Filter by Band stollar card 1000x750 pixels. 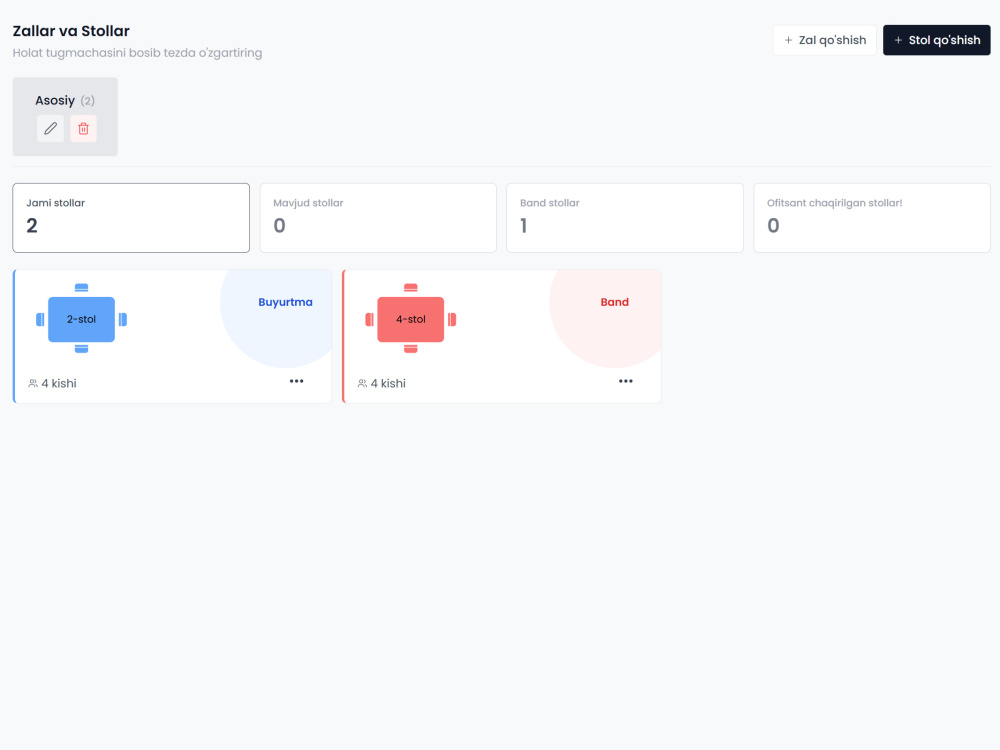(x=625, y=218)
